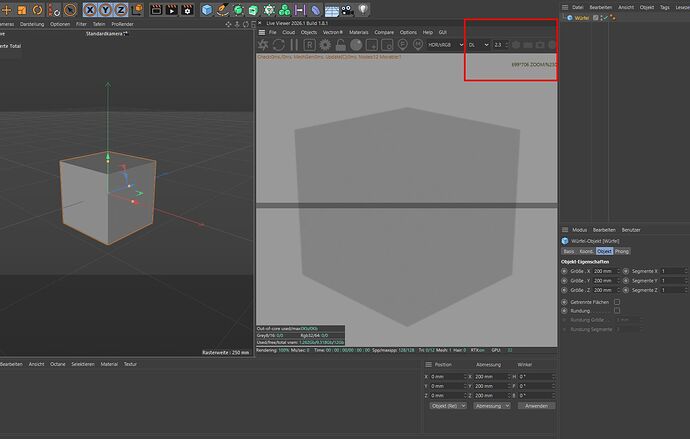Open the Octane settings gear icon
Image resolution: width=690 pixels, height=439 pixels.
point(325,45)
